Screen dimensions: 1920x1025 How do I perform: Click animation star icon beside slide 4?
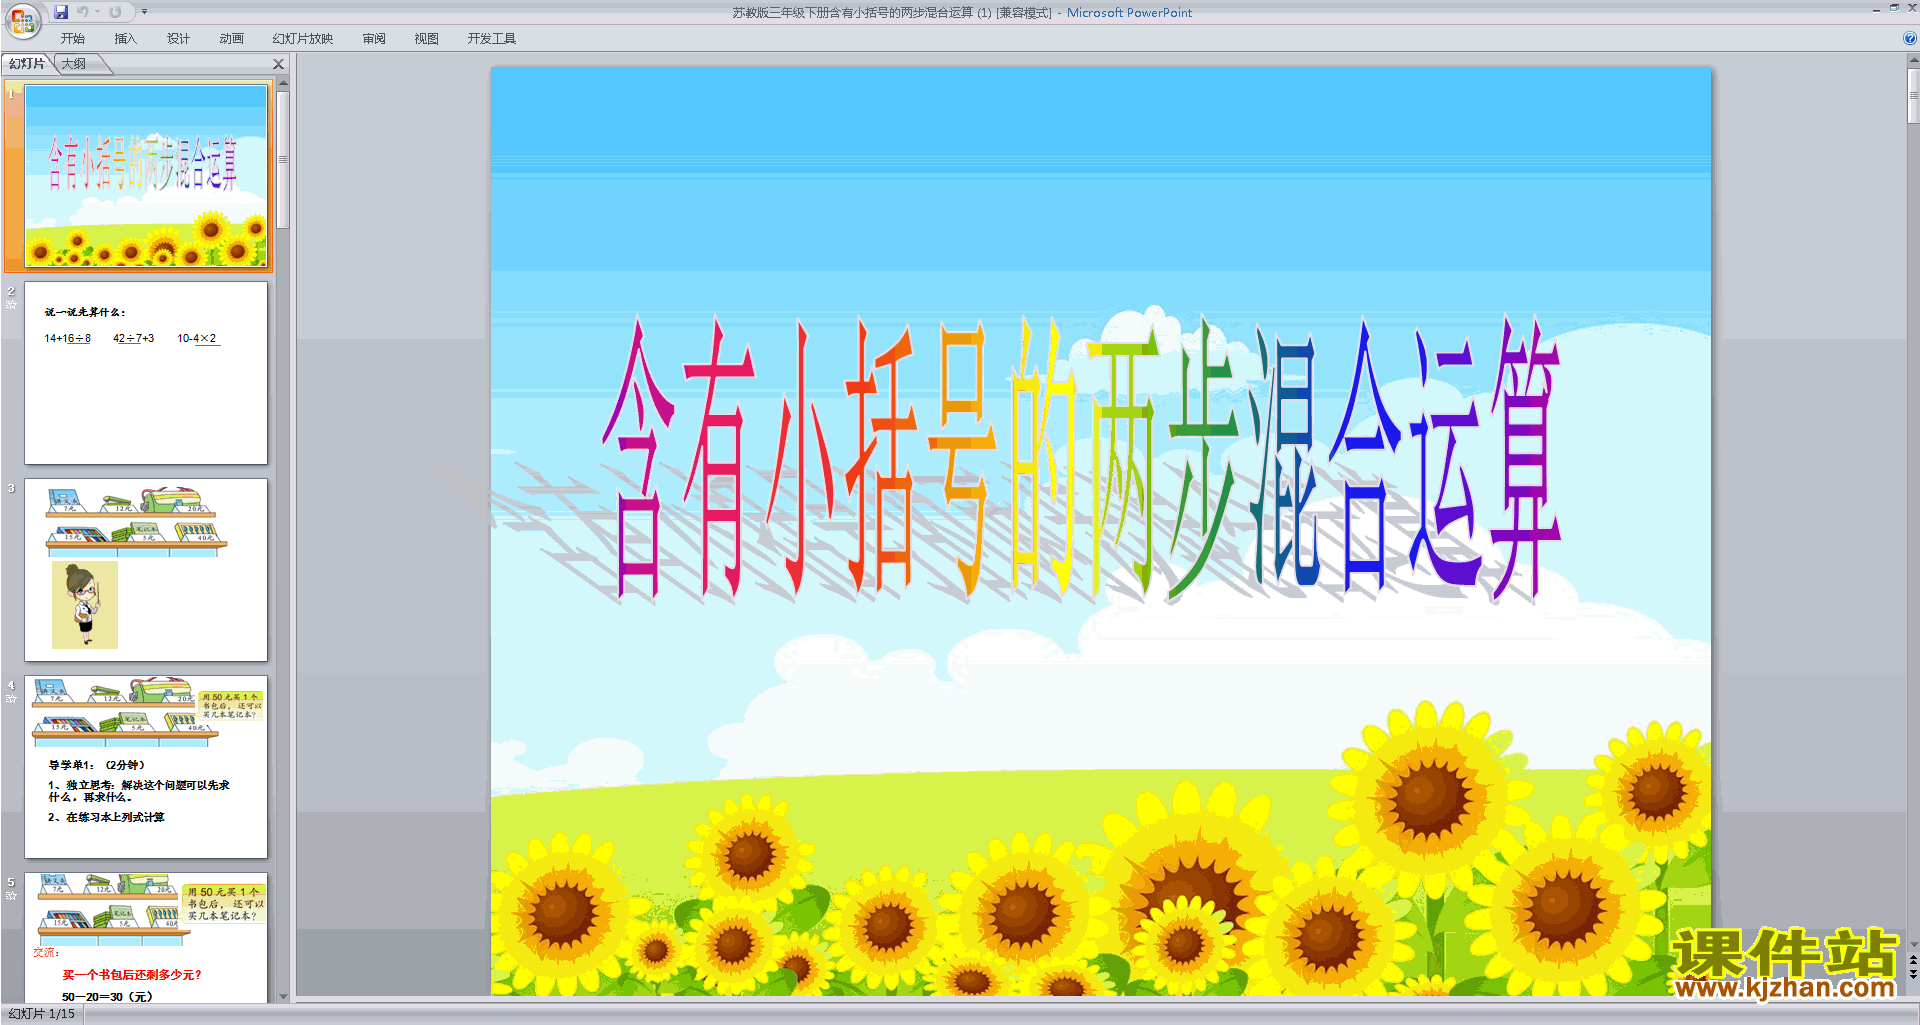11,698
